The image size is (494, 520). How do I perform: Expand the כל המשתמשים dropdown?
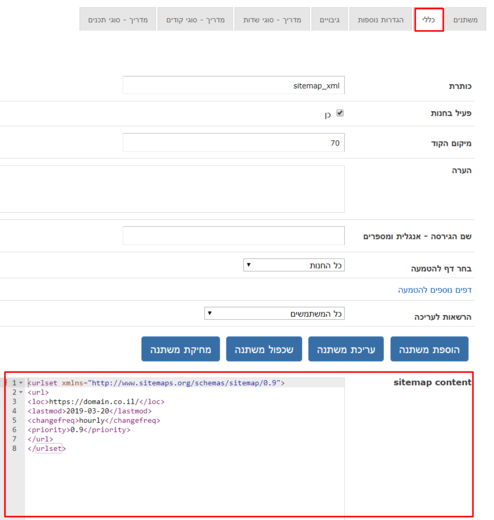(274, 314)
